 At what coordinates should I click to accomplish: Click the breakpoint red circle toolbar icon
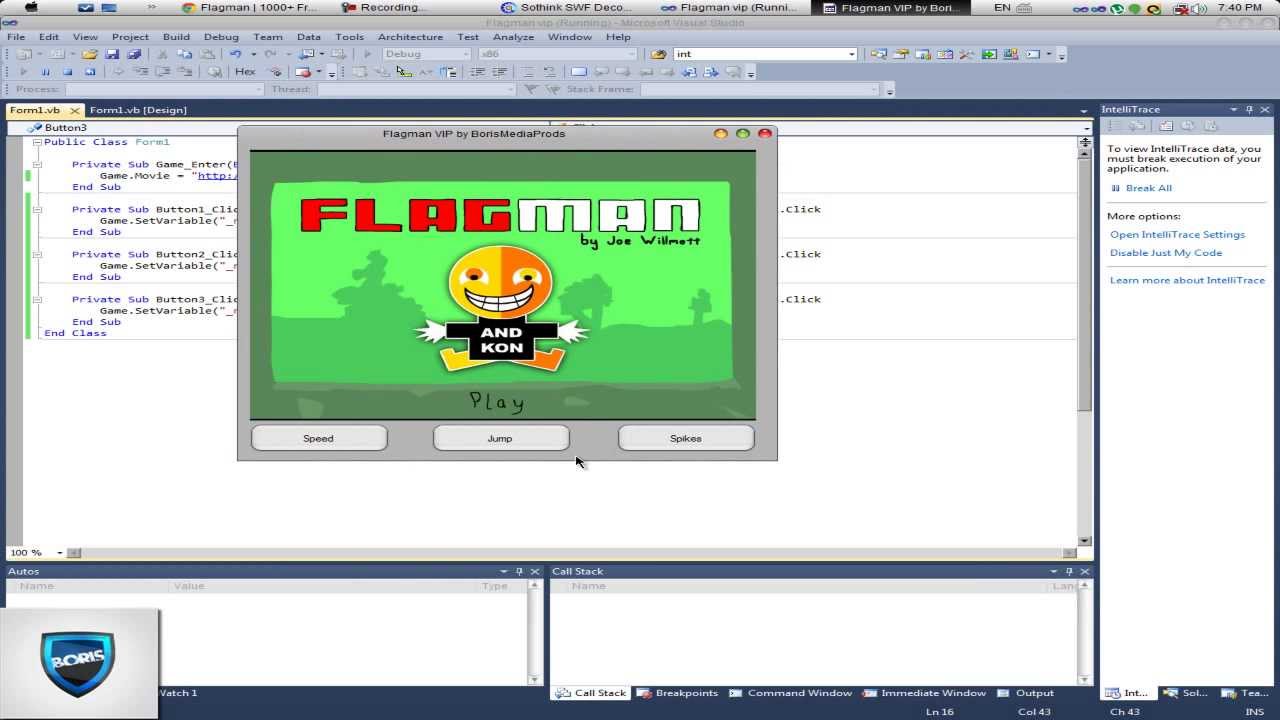click(x=302, y=72)
